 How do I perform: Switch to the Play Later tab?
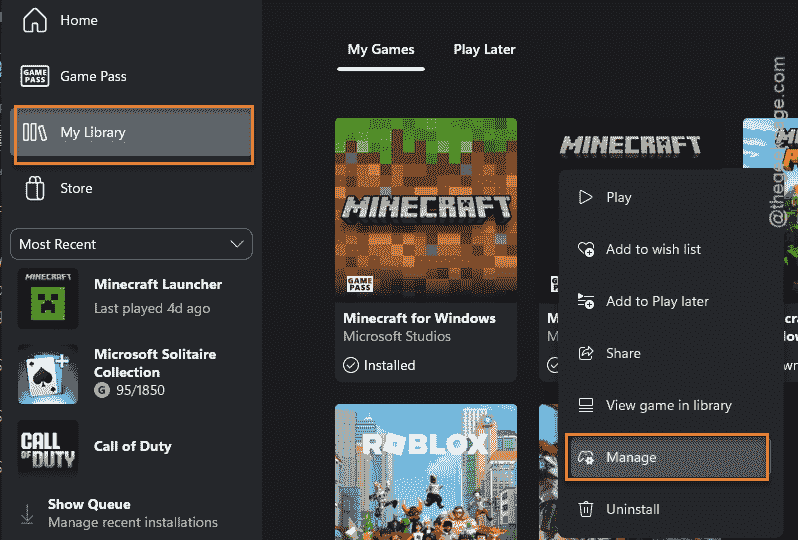coord(484,49)
